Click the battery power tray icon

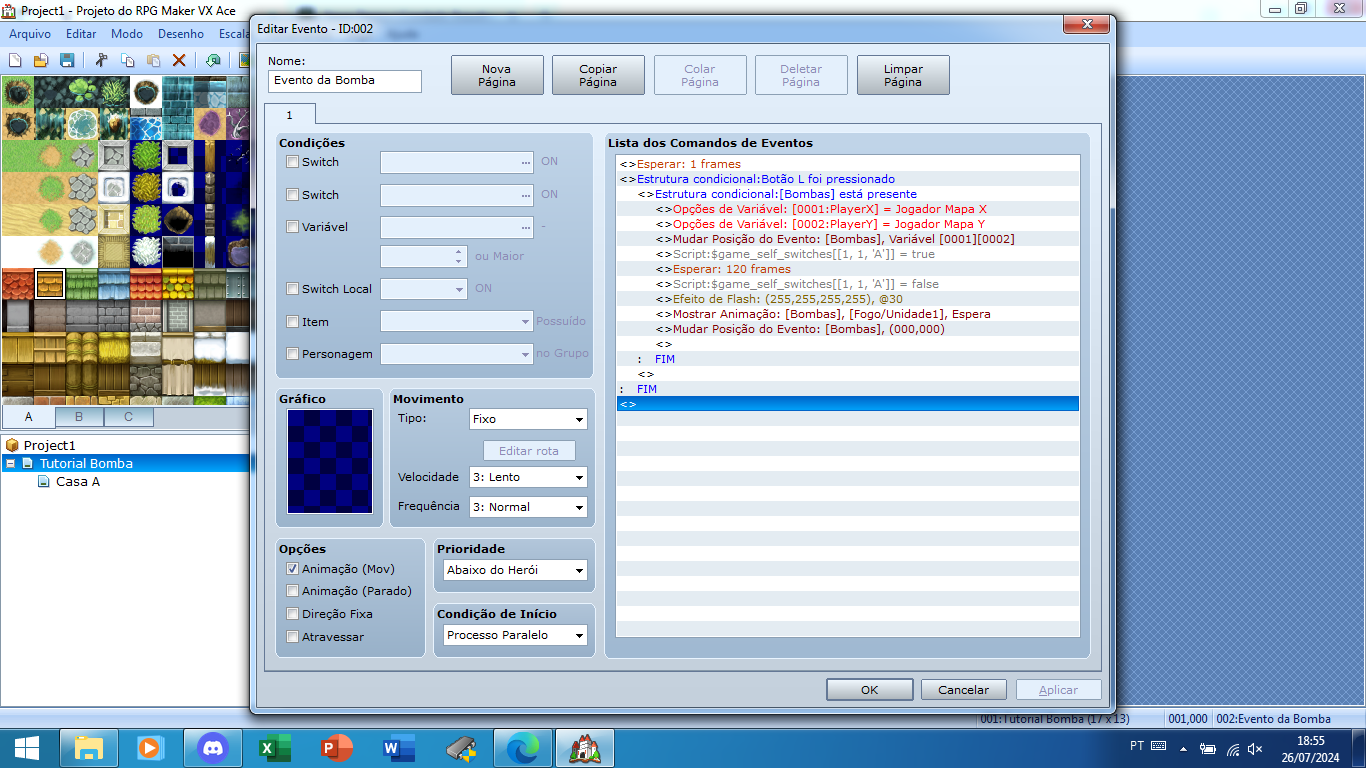tap(1209, 748)
